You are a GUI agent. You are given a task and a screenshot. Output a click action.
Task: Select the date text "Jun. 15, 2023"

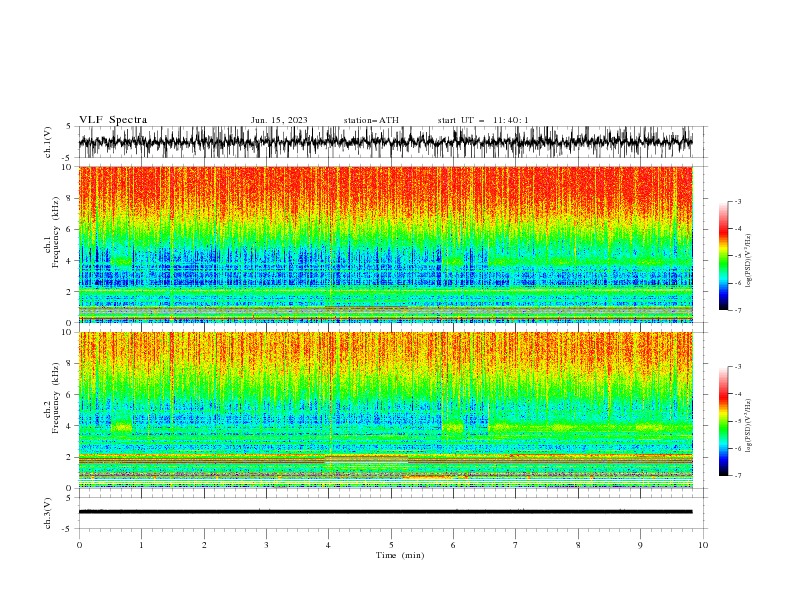(x=279, y=120)
